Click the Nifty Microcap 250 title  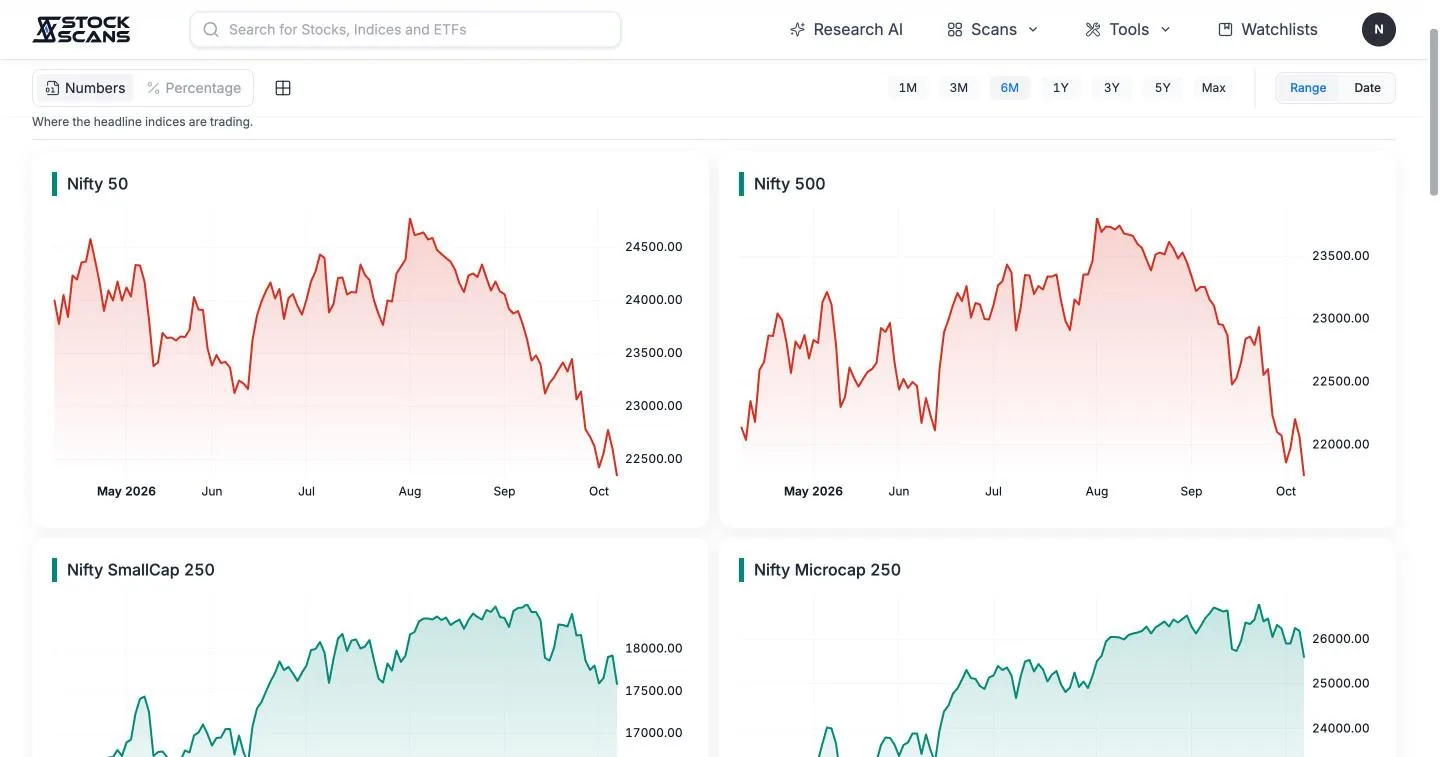coord(827,570)
